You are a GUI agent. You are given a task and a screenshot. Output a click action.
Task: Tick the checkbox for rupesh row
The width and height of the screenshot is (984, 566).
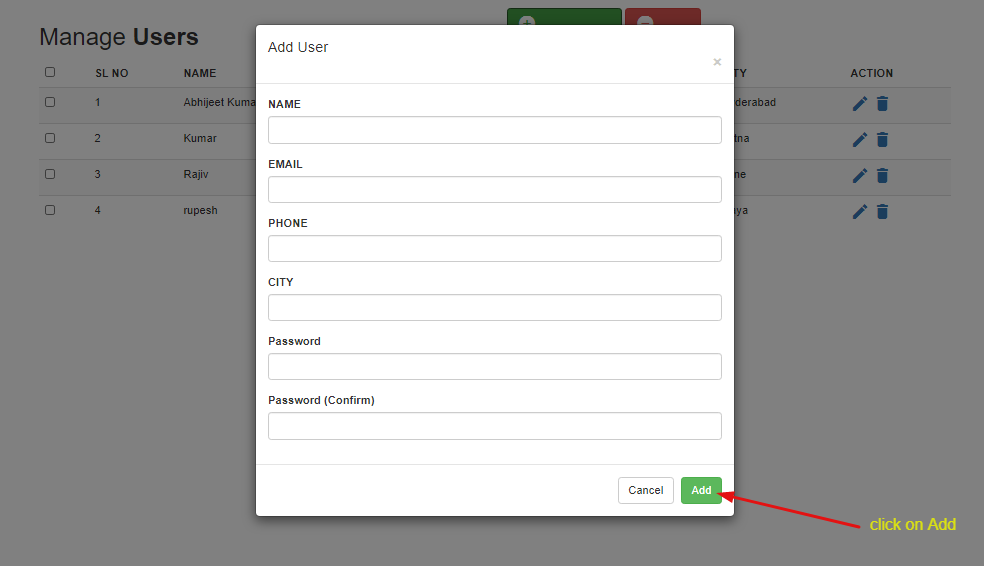[x=50, y=210]
